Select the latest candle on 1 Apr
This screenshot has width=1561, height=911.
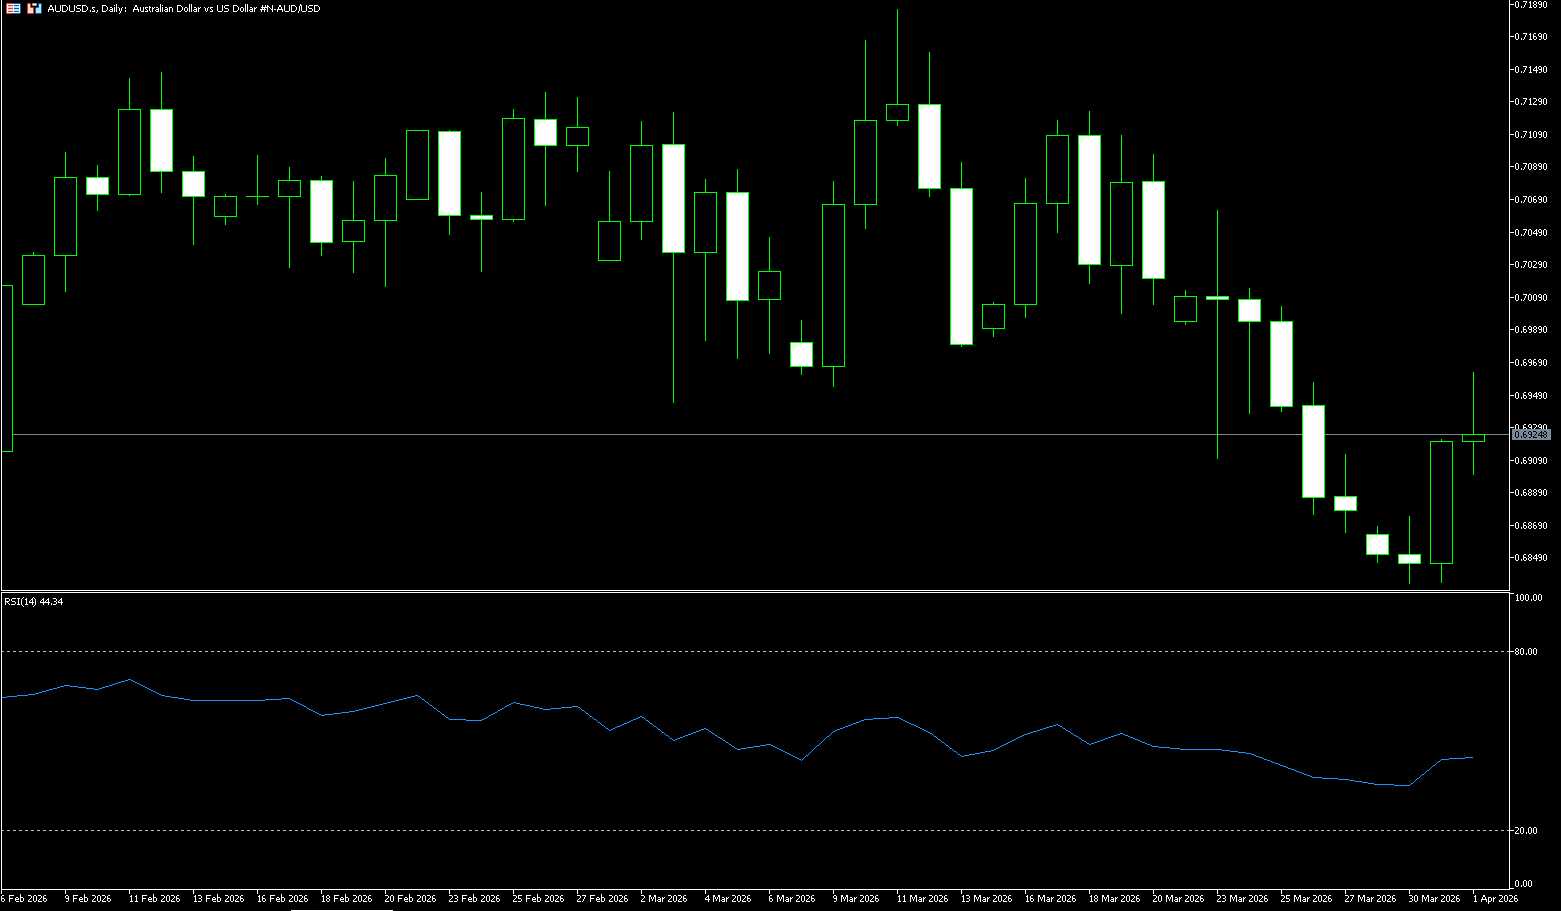click(x=1473, y=437)
